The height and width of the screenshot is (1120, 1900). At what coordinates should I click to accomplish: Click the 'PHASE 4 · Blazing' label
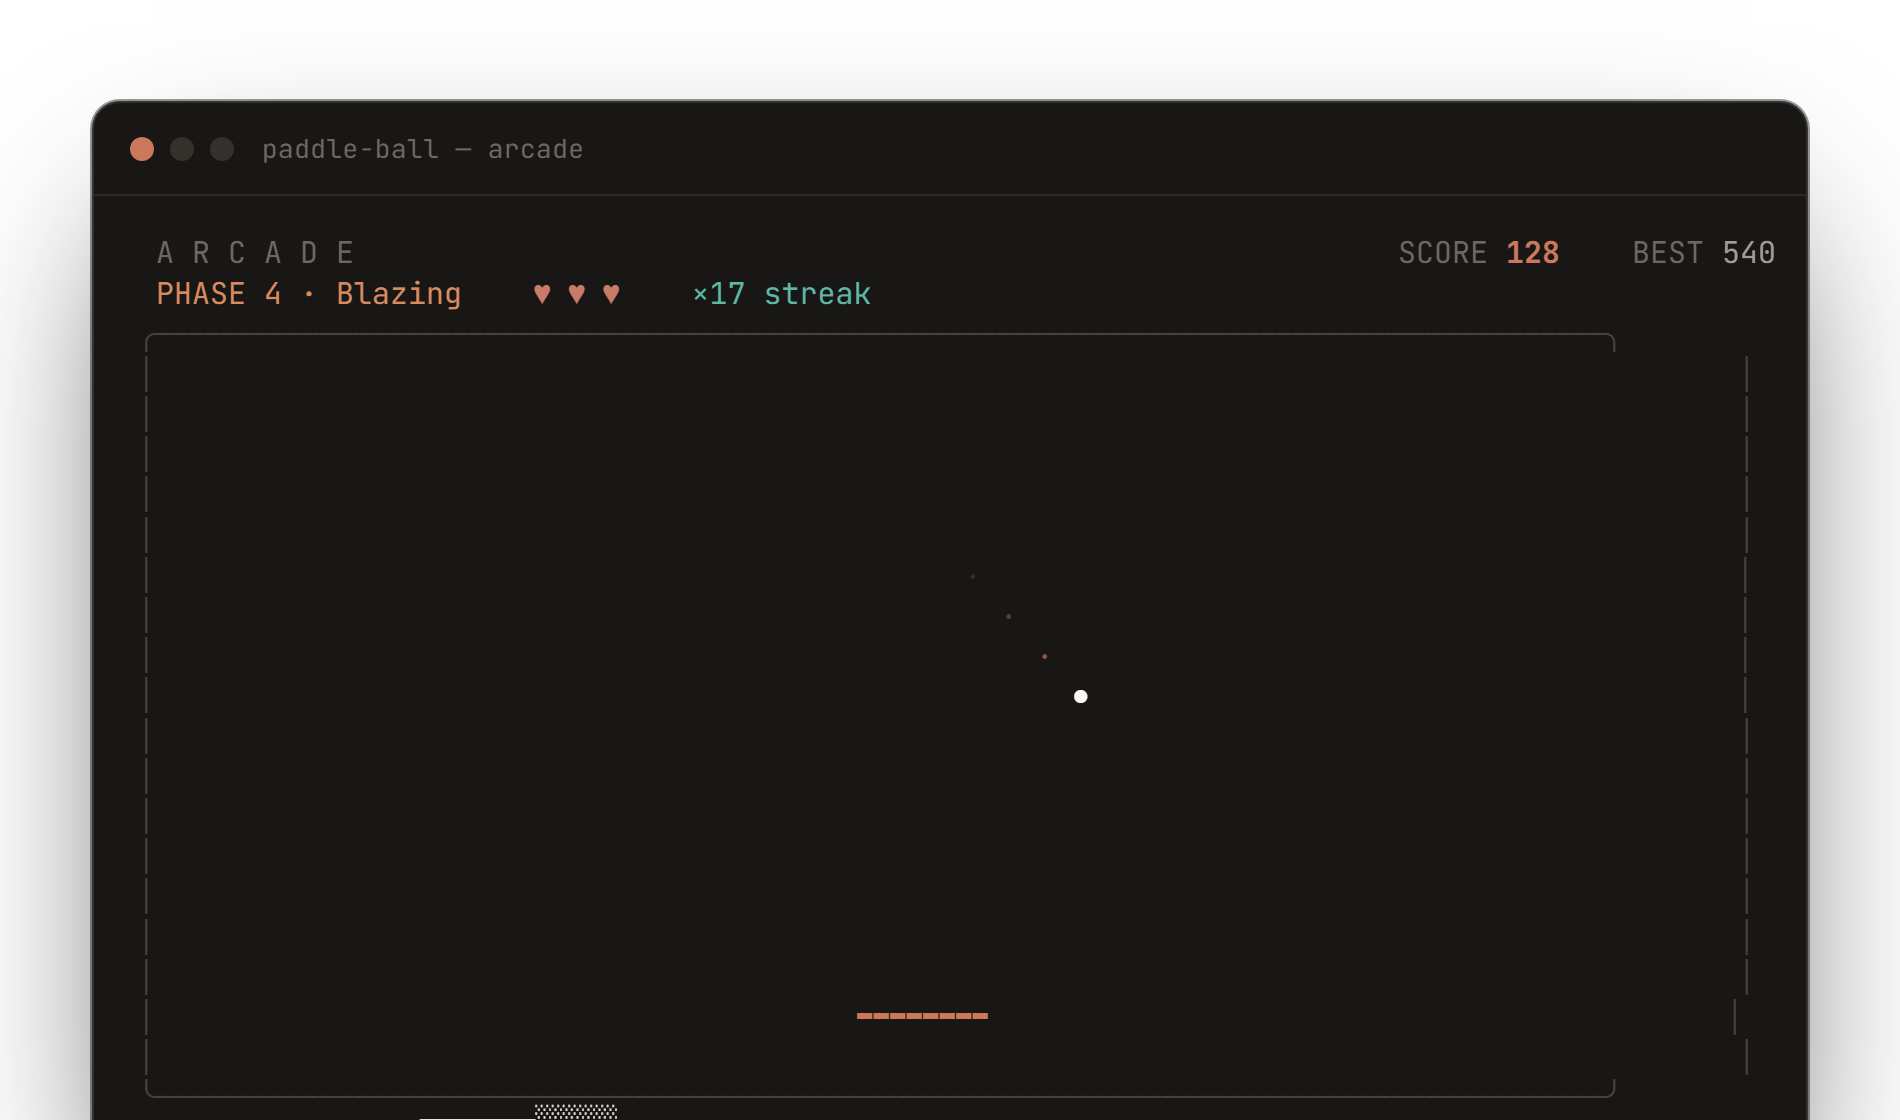pos(309,294)
